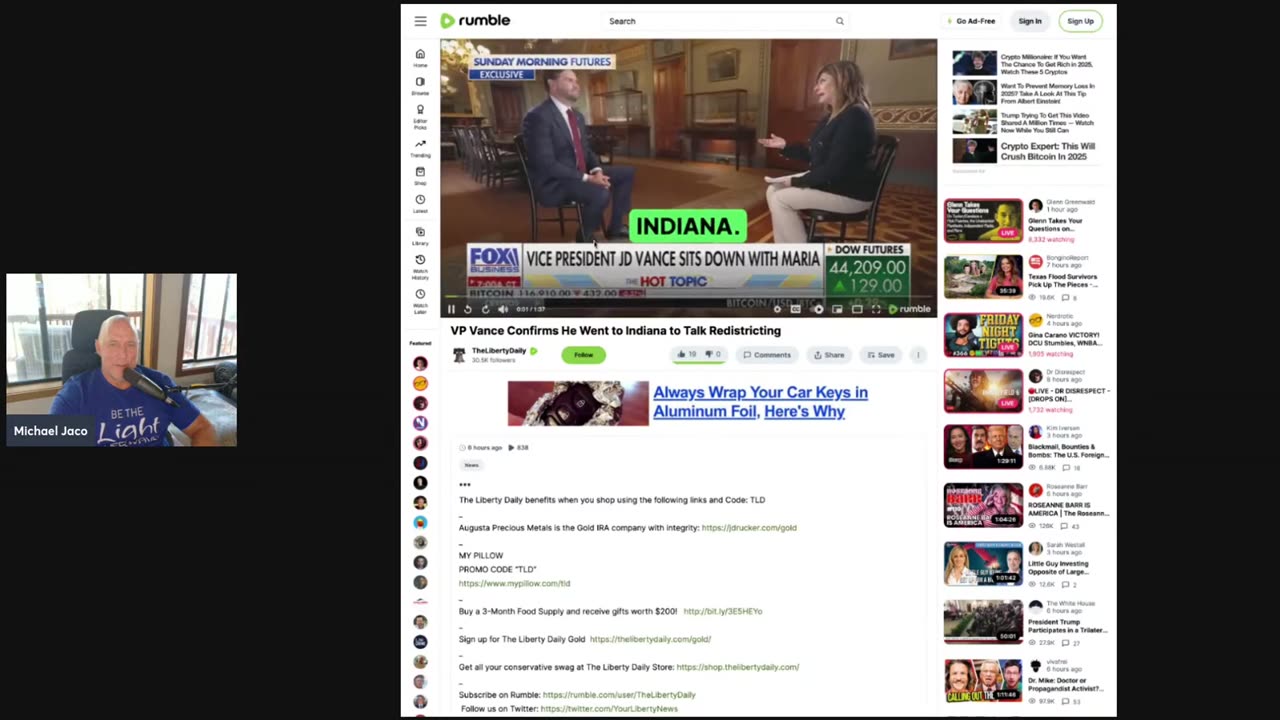Rewind the video with the back arrow
This screenshot has height=720, width=1280.
(x=467, y=309)
